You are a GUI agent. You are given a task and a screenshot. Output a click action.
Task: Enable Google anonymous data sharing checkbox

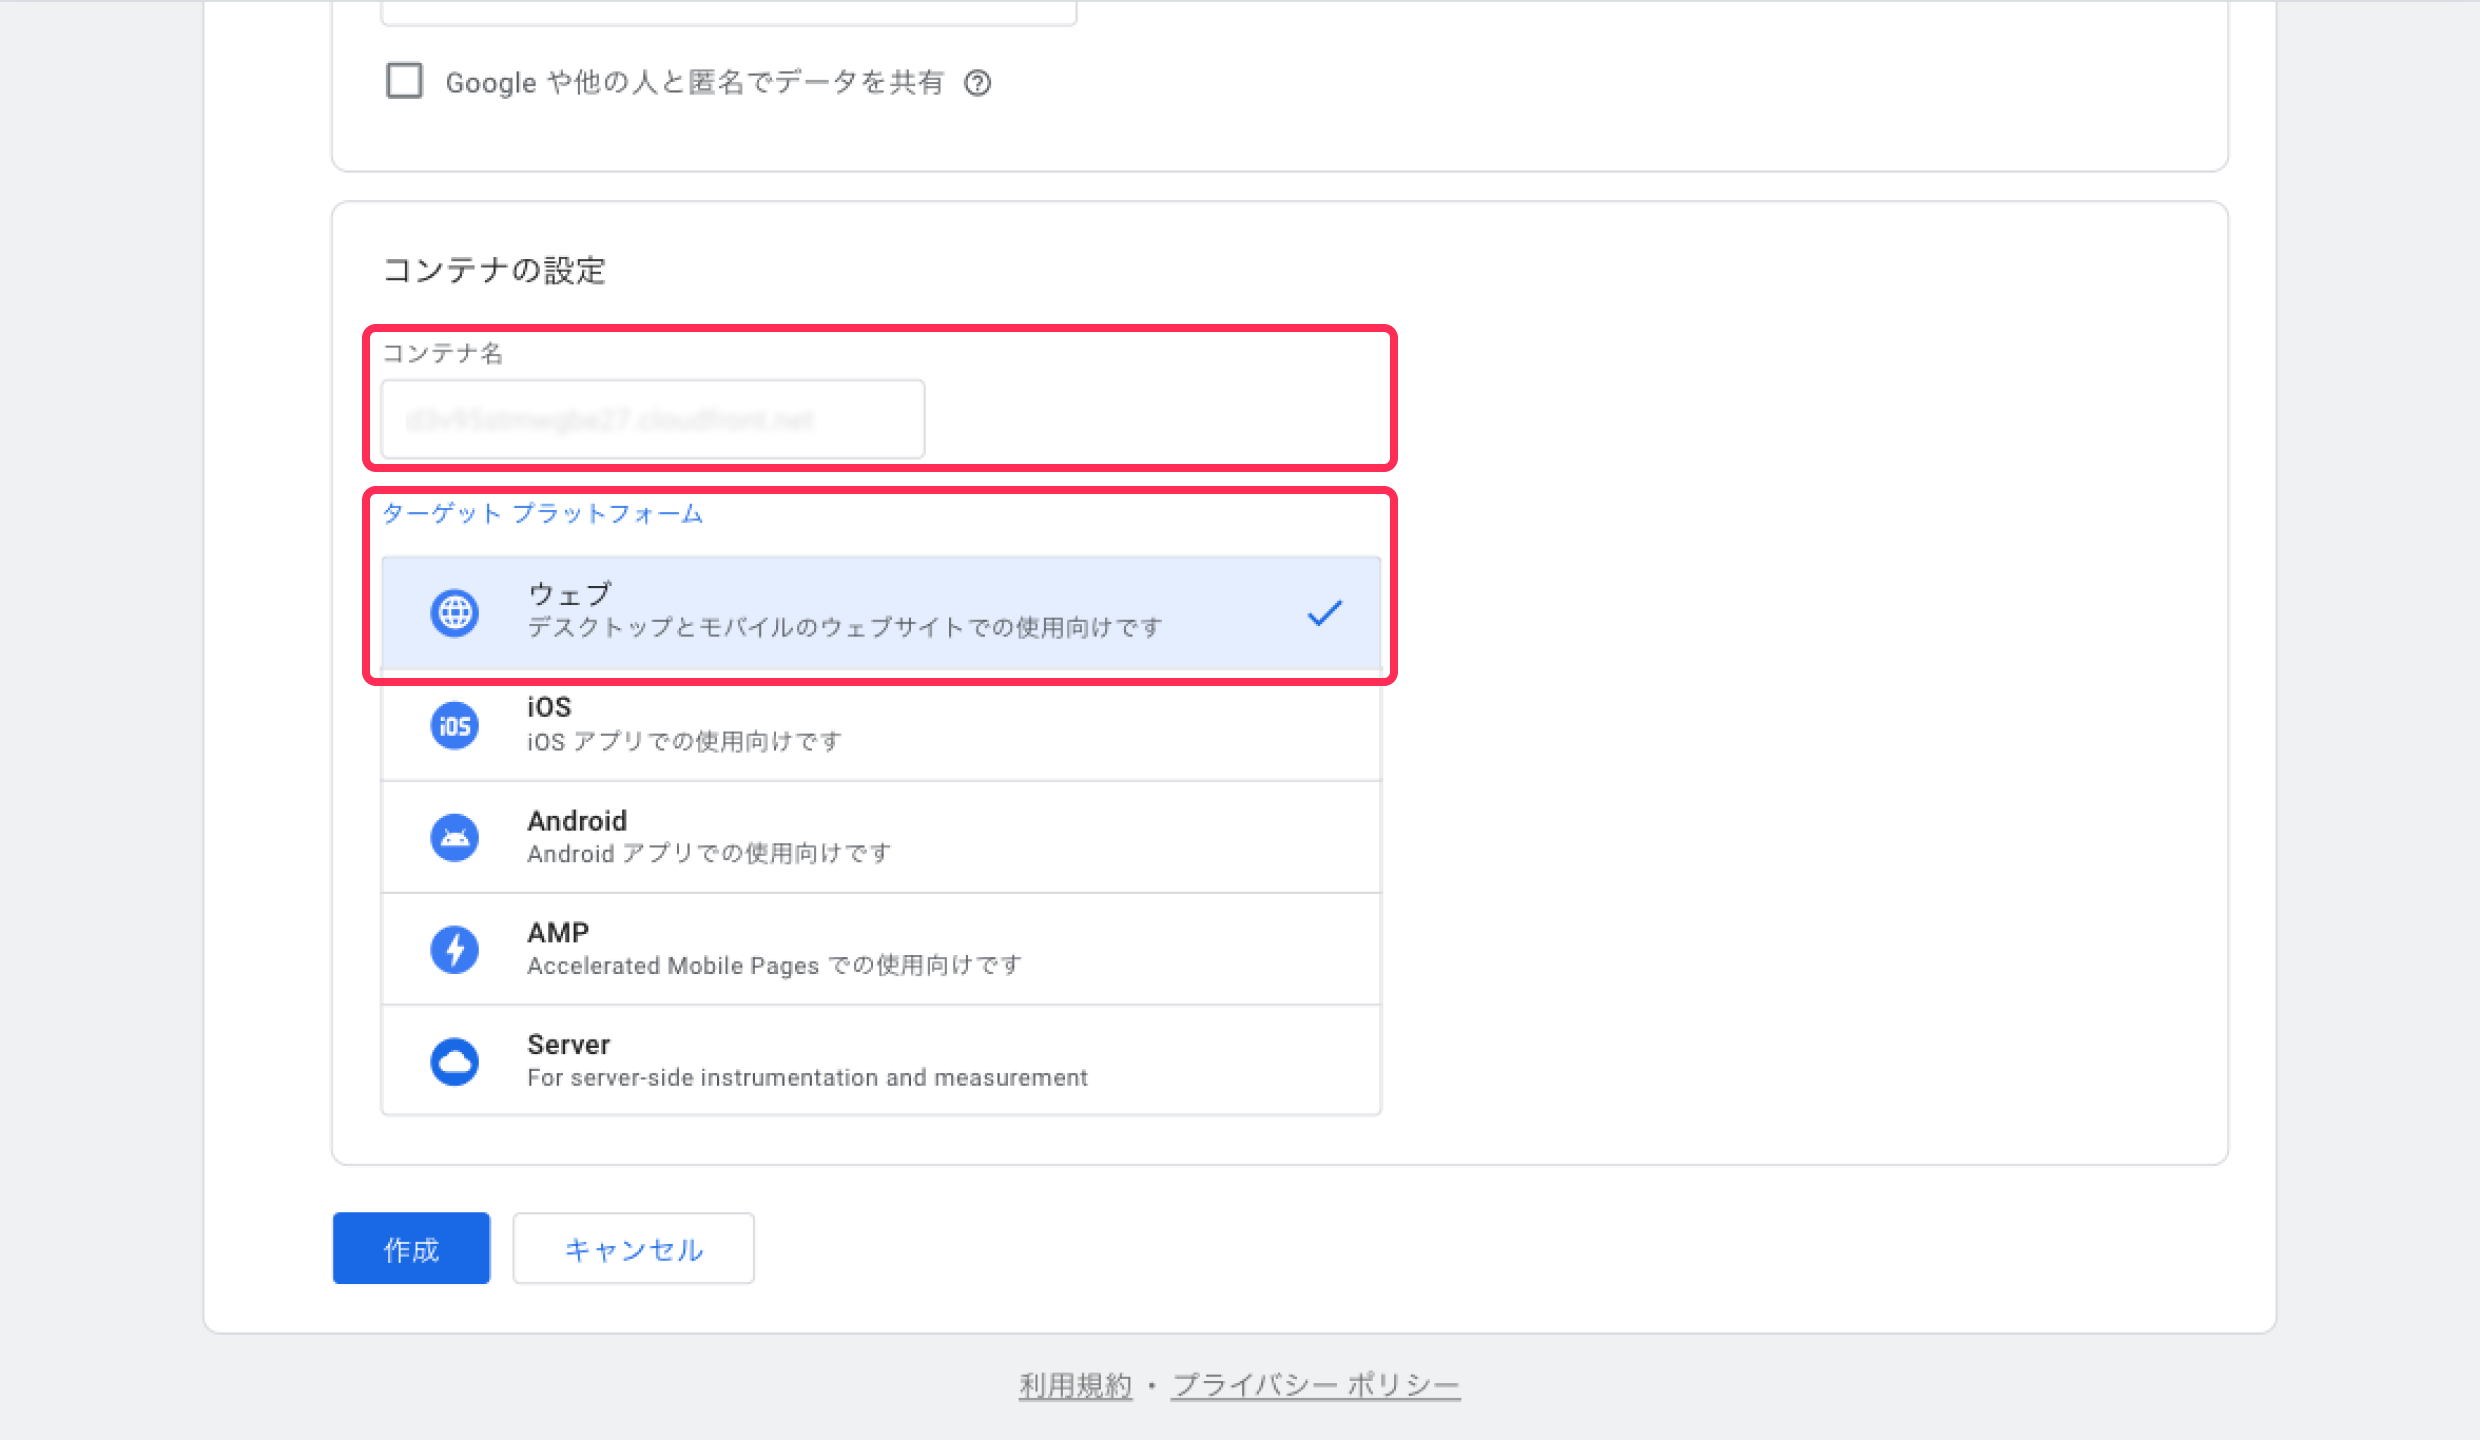404,81
